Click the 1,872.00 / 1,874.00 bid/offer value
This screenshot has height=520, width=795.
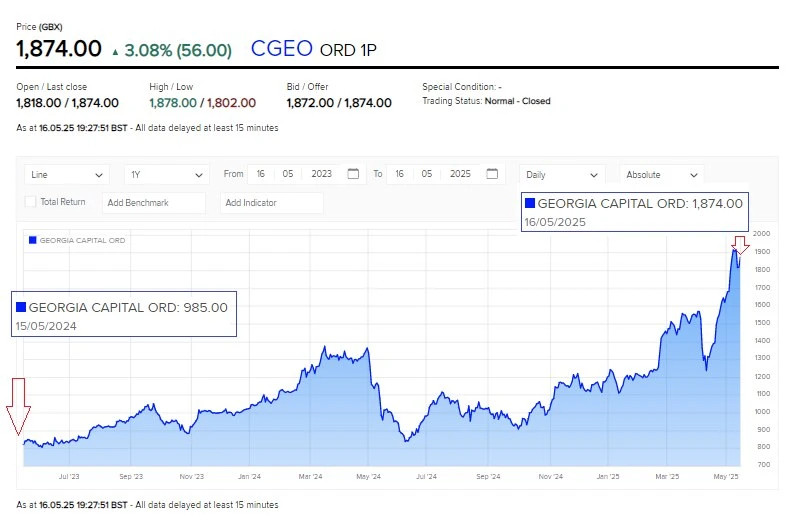point(339,103)
